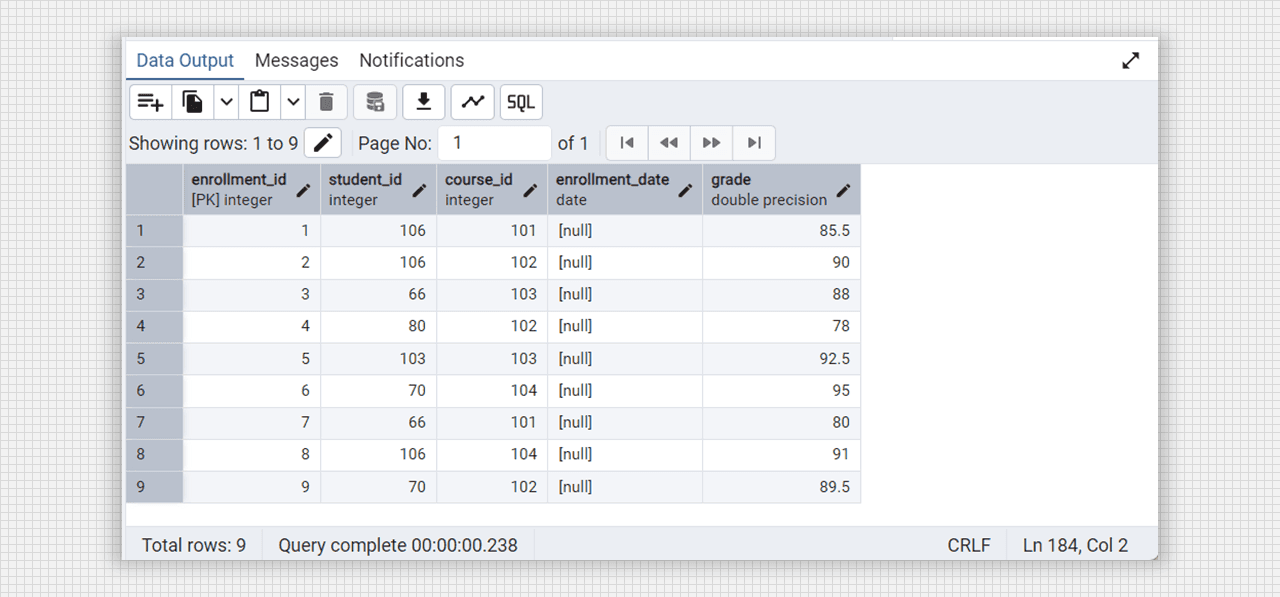The height and width of the screenshot is (597, 1280).
Task: Click the Add row icon
Action: 151,102
